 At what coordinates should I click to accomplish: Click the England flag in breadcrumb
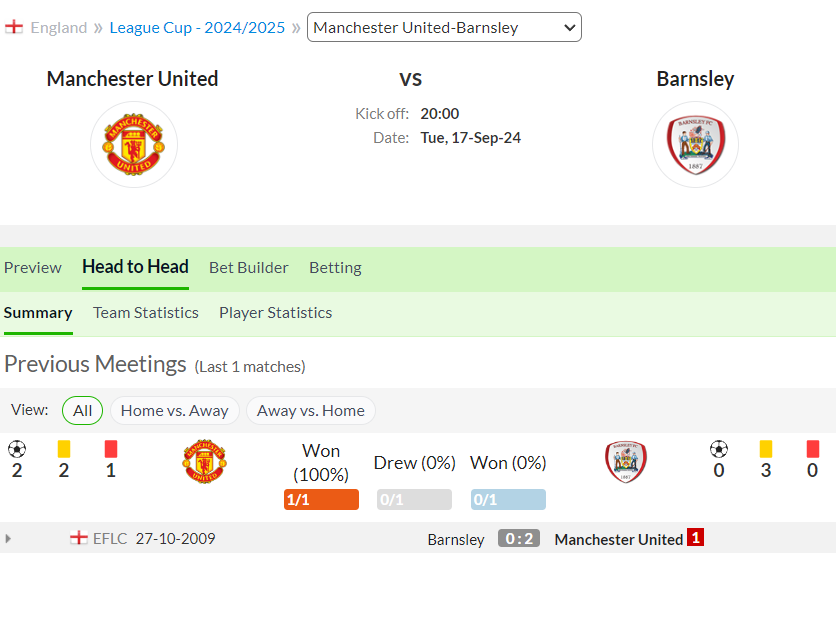pos(14,27)
